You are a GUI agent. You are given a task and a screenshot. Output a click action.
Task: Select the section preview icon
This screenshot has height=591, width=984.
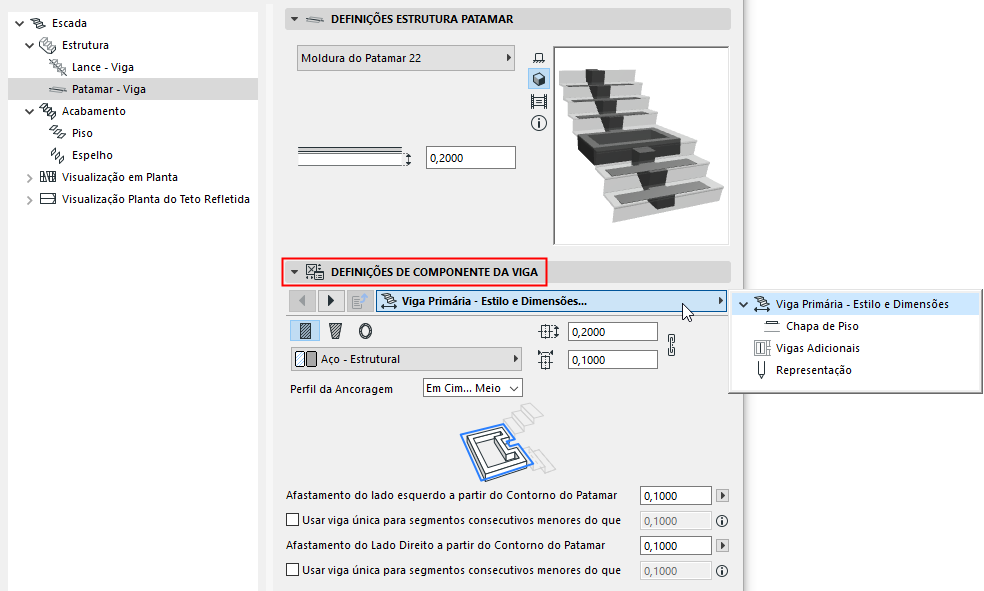click(x=538, y=101)
